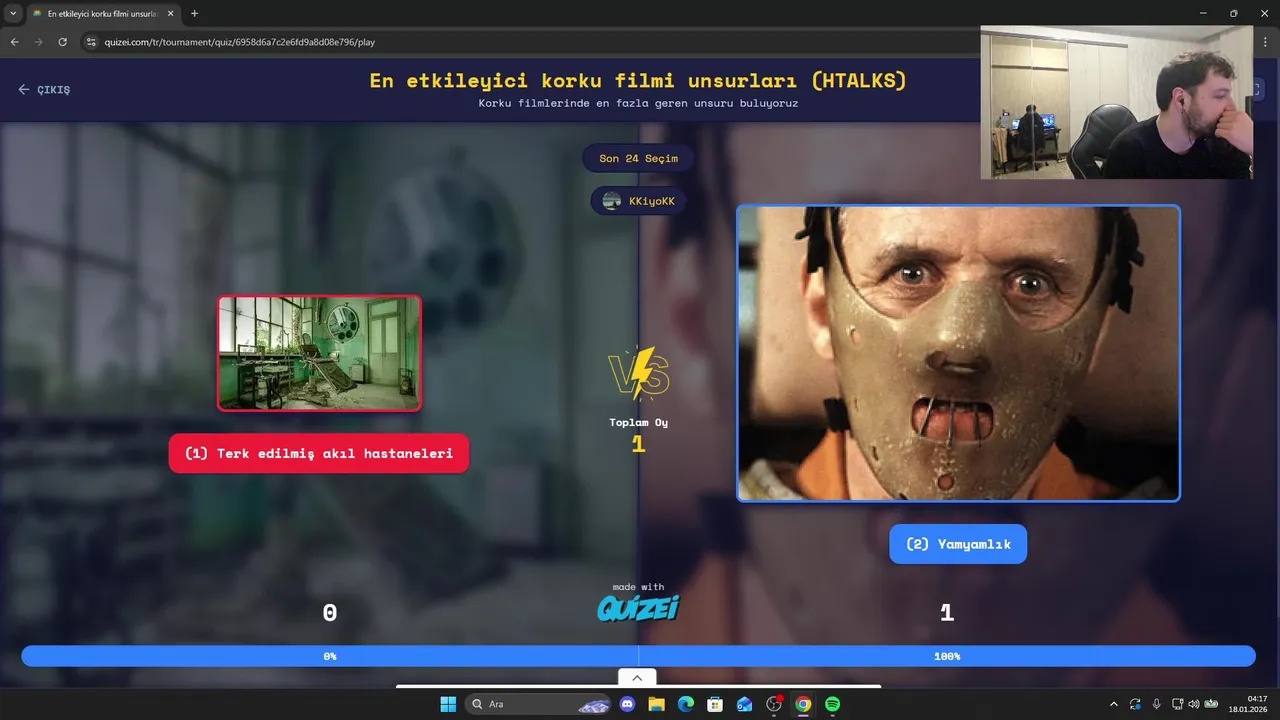Open the clock showing 04:17
Screen dimensions: 1280x720
[1250, 704]
